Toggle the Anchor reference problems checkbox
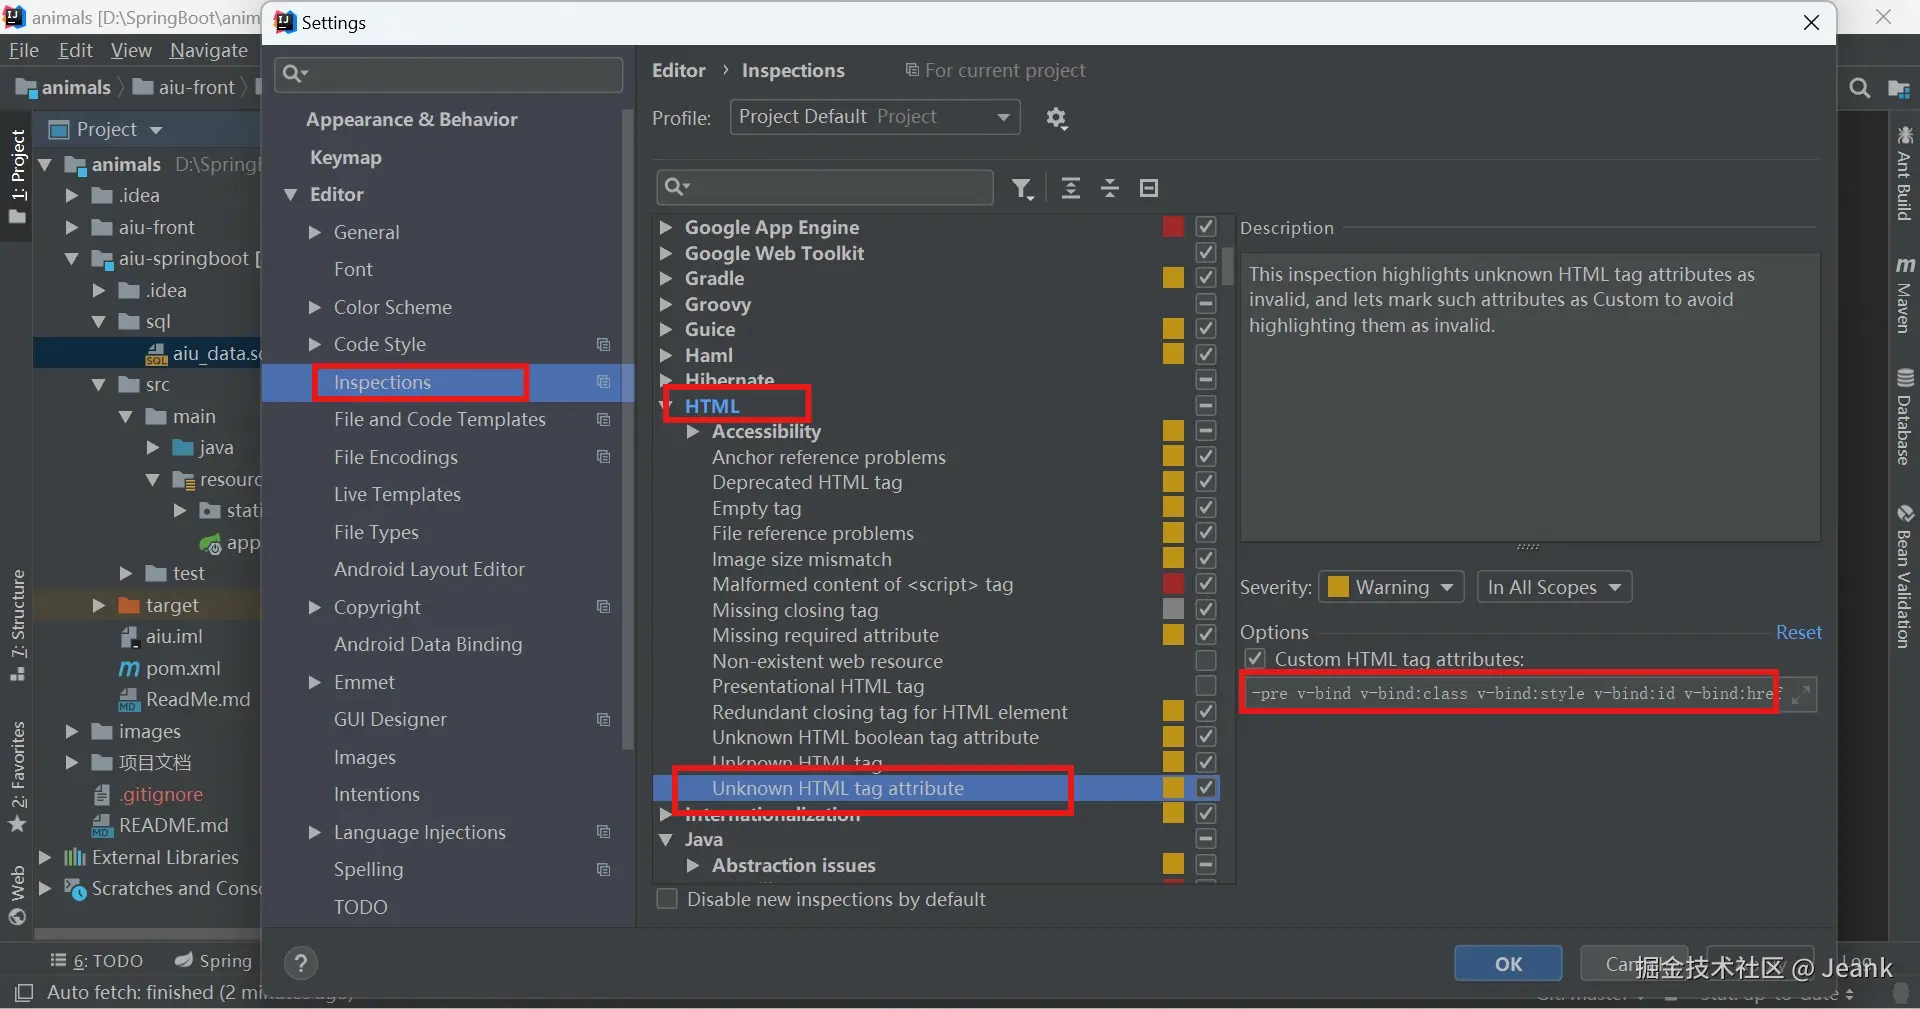The height and width of the screenshot is (1009, 1920). pos(1206,457)
